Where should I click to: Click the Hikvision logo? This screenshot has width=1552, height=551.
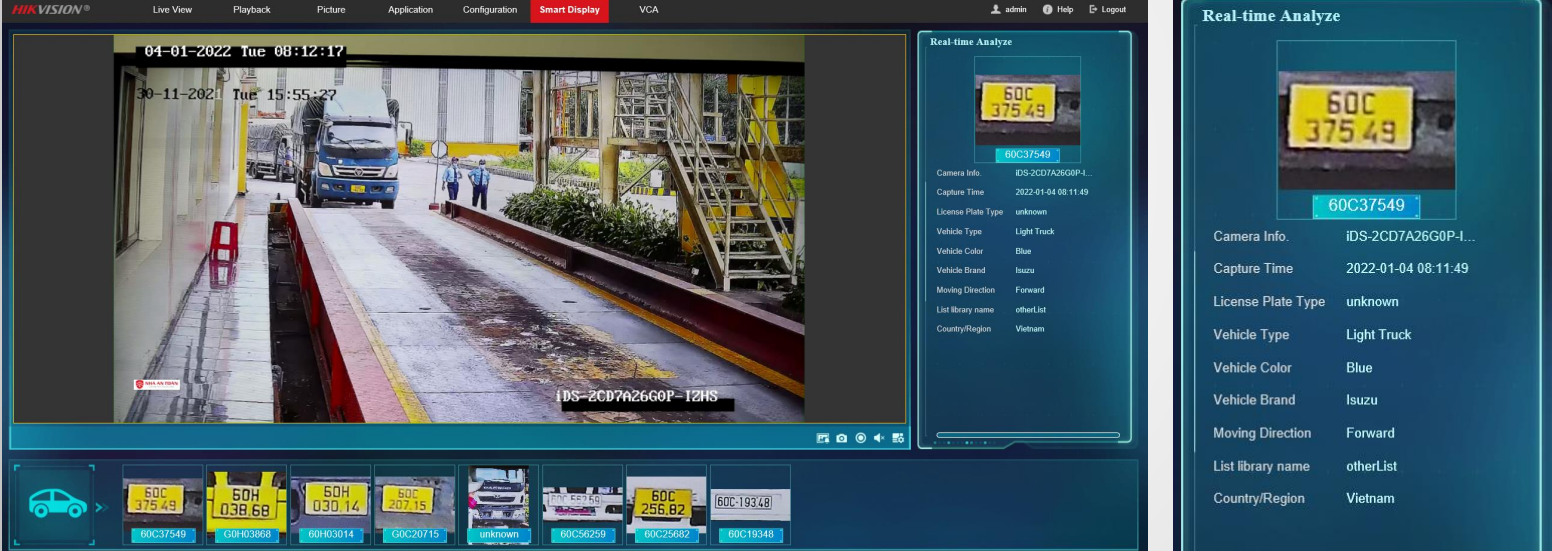click(50, 10)
